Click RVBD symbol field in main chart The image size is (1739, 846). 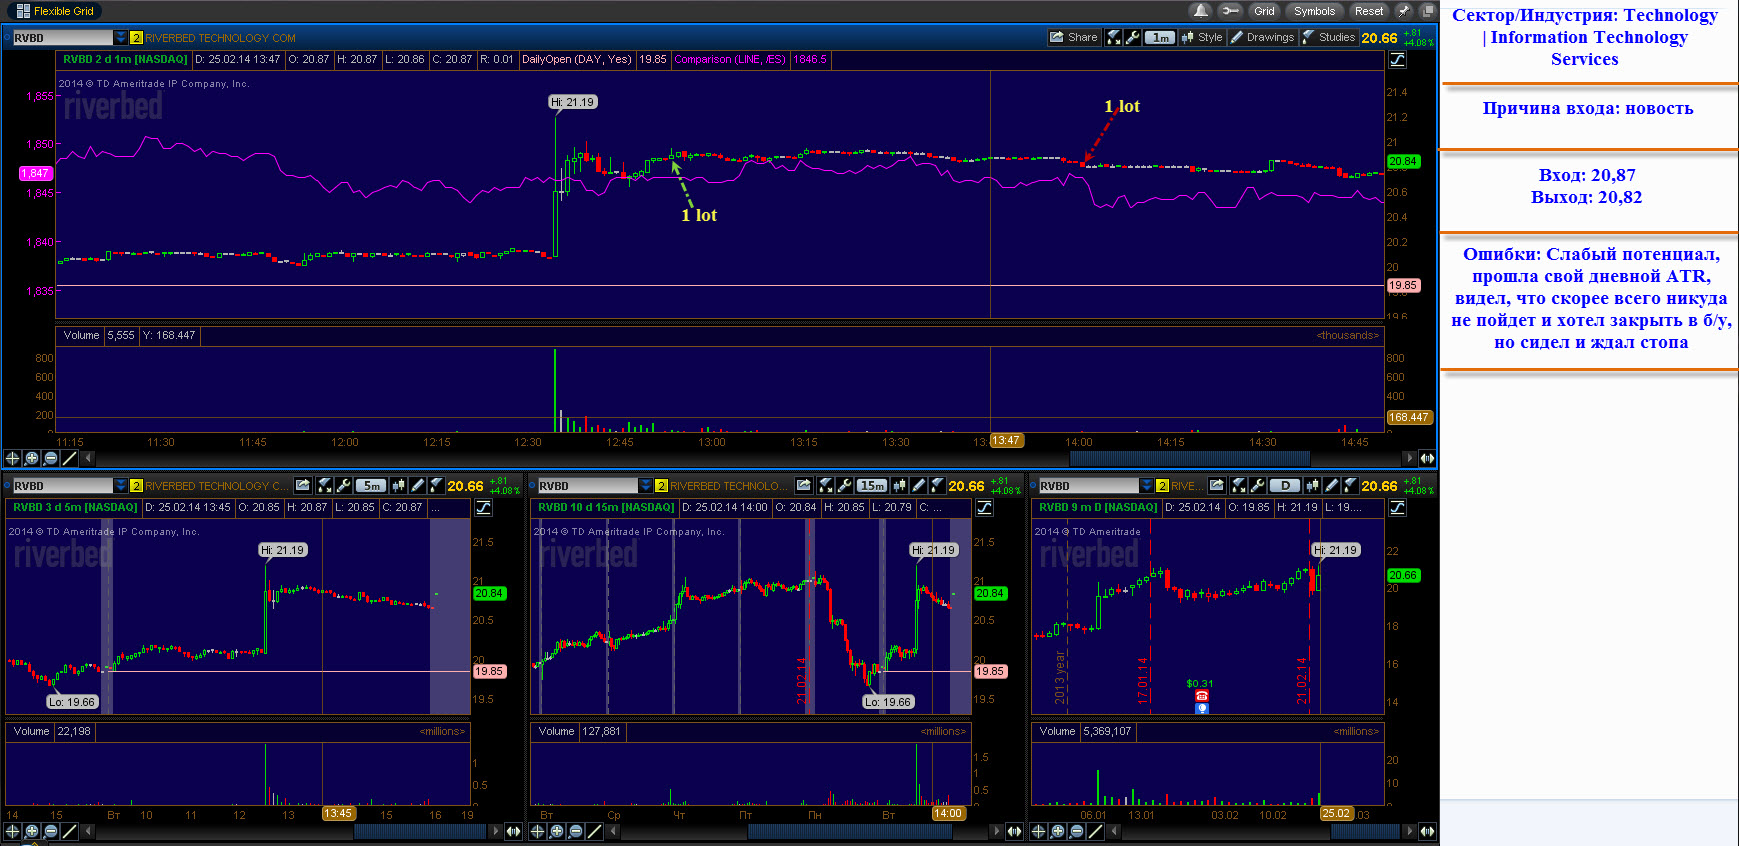tap(62, 38)
